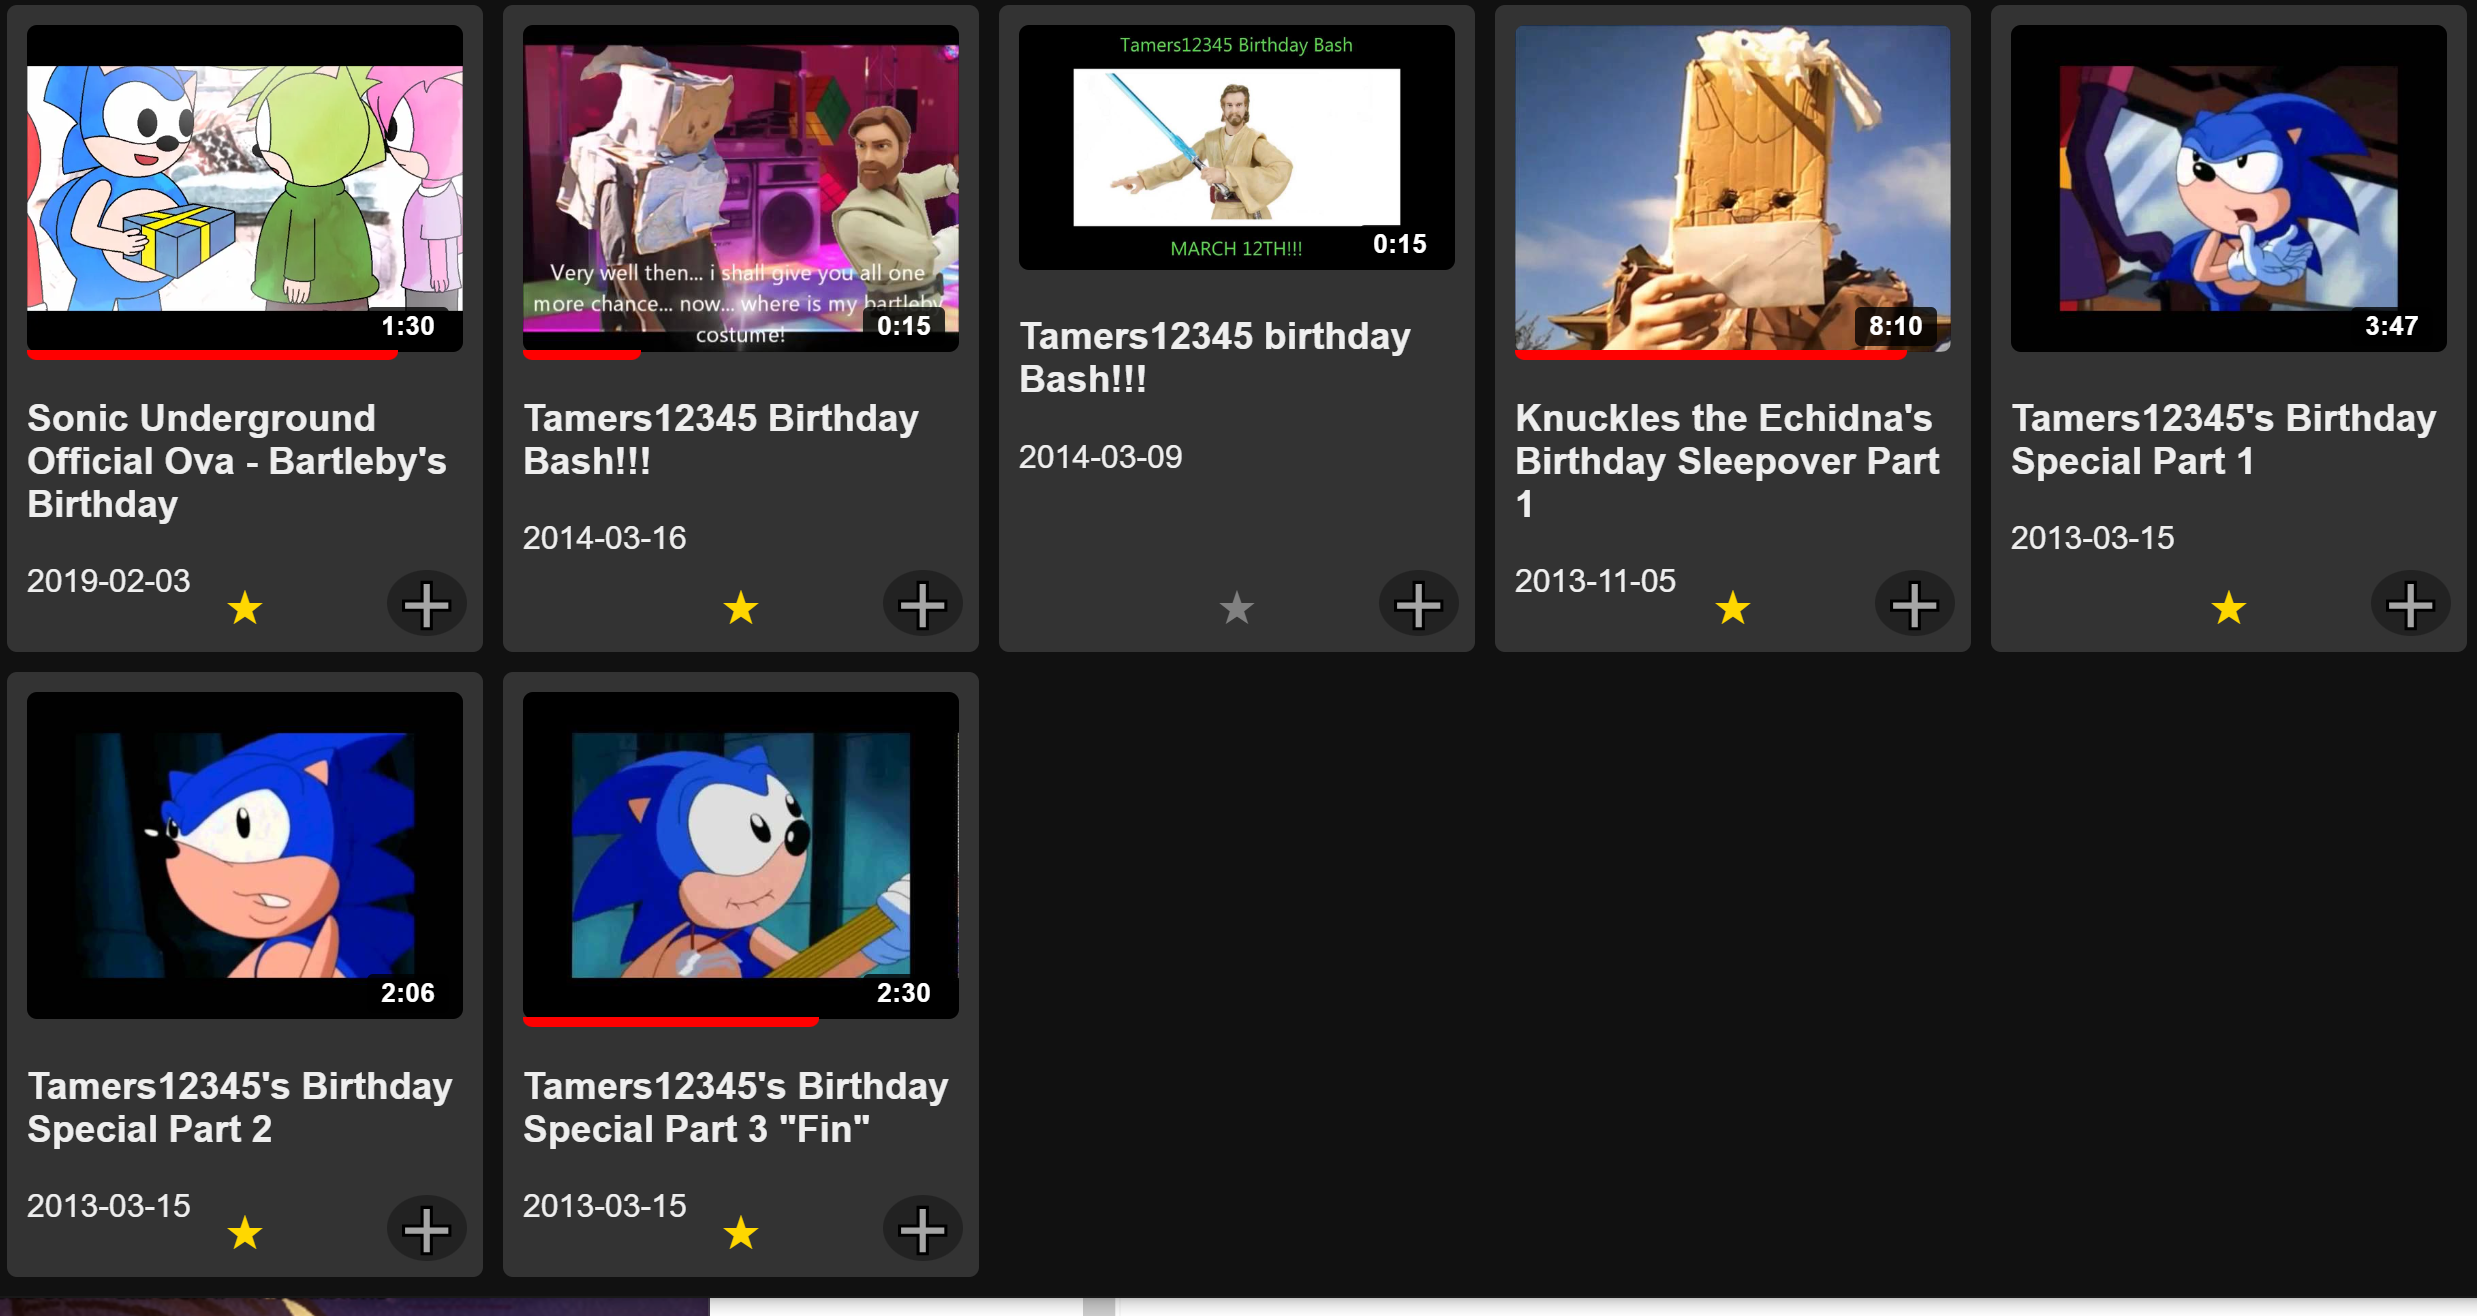Click plus icon on Knuckles Birthday Sleepover card
2477x1316 pixels.
click(1914, 604)
